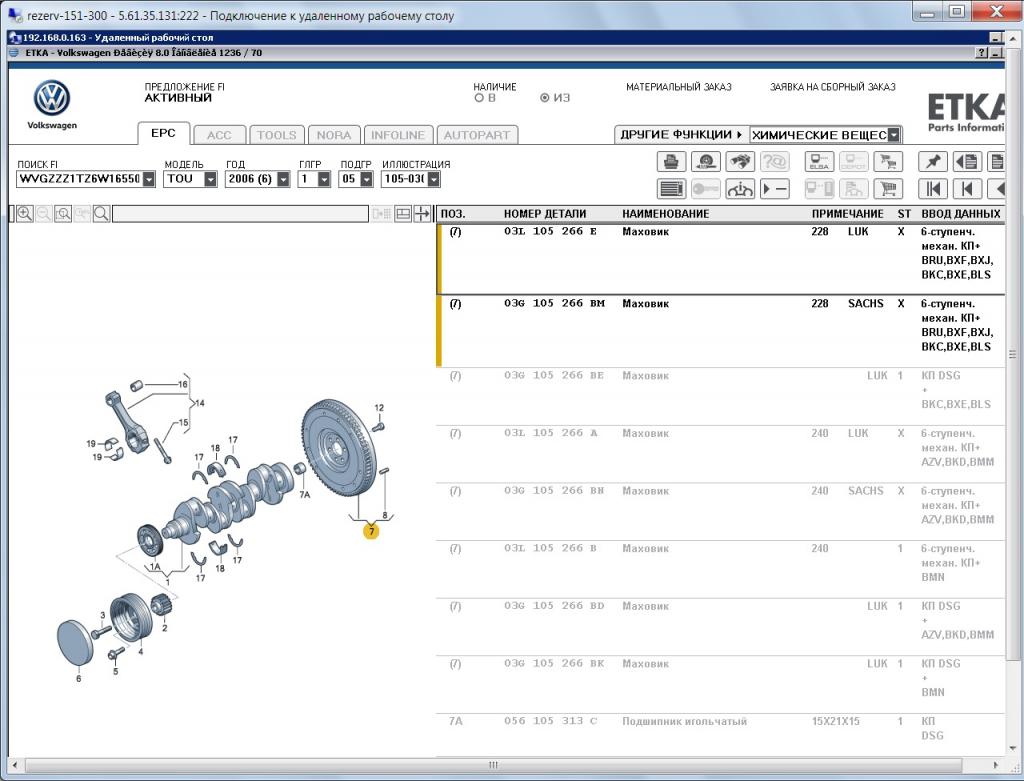Click the arrow-and-dash toolbar icon

tap(775, 189)
